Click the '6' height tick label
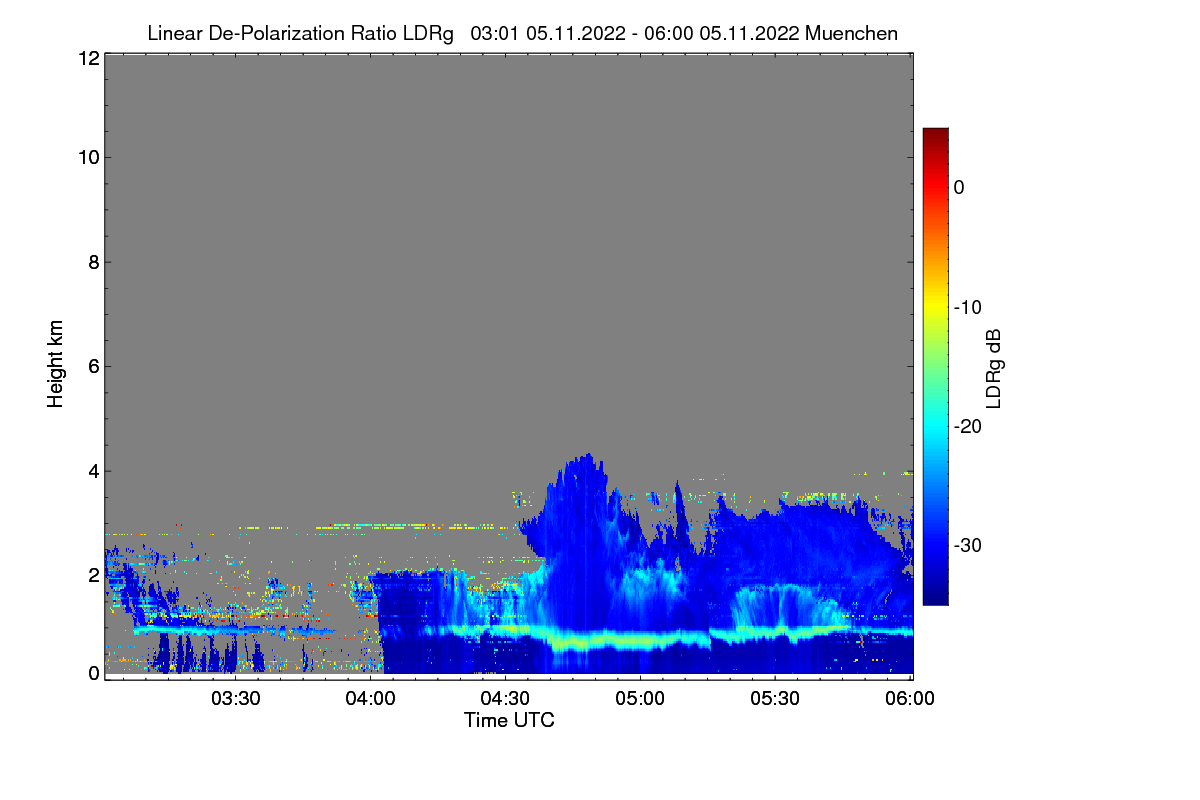Image resolution: width=1200 pixels, height=800 pixels. [x=93, y=366]
